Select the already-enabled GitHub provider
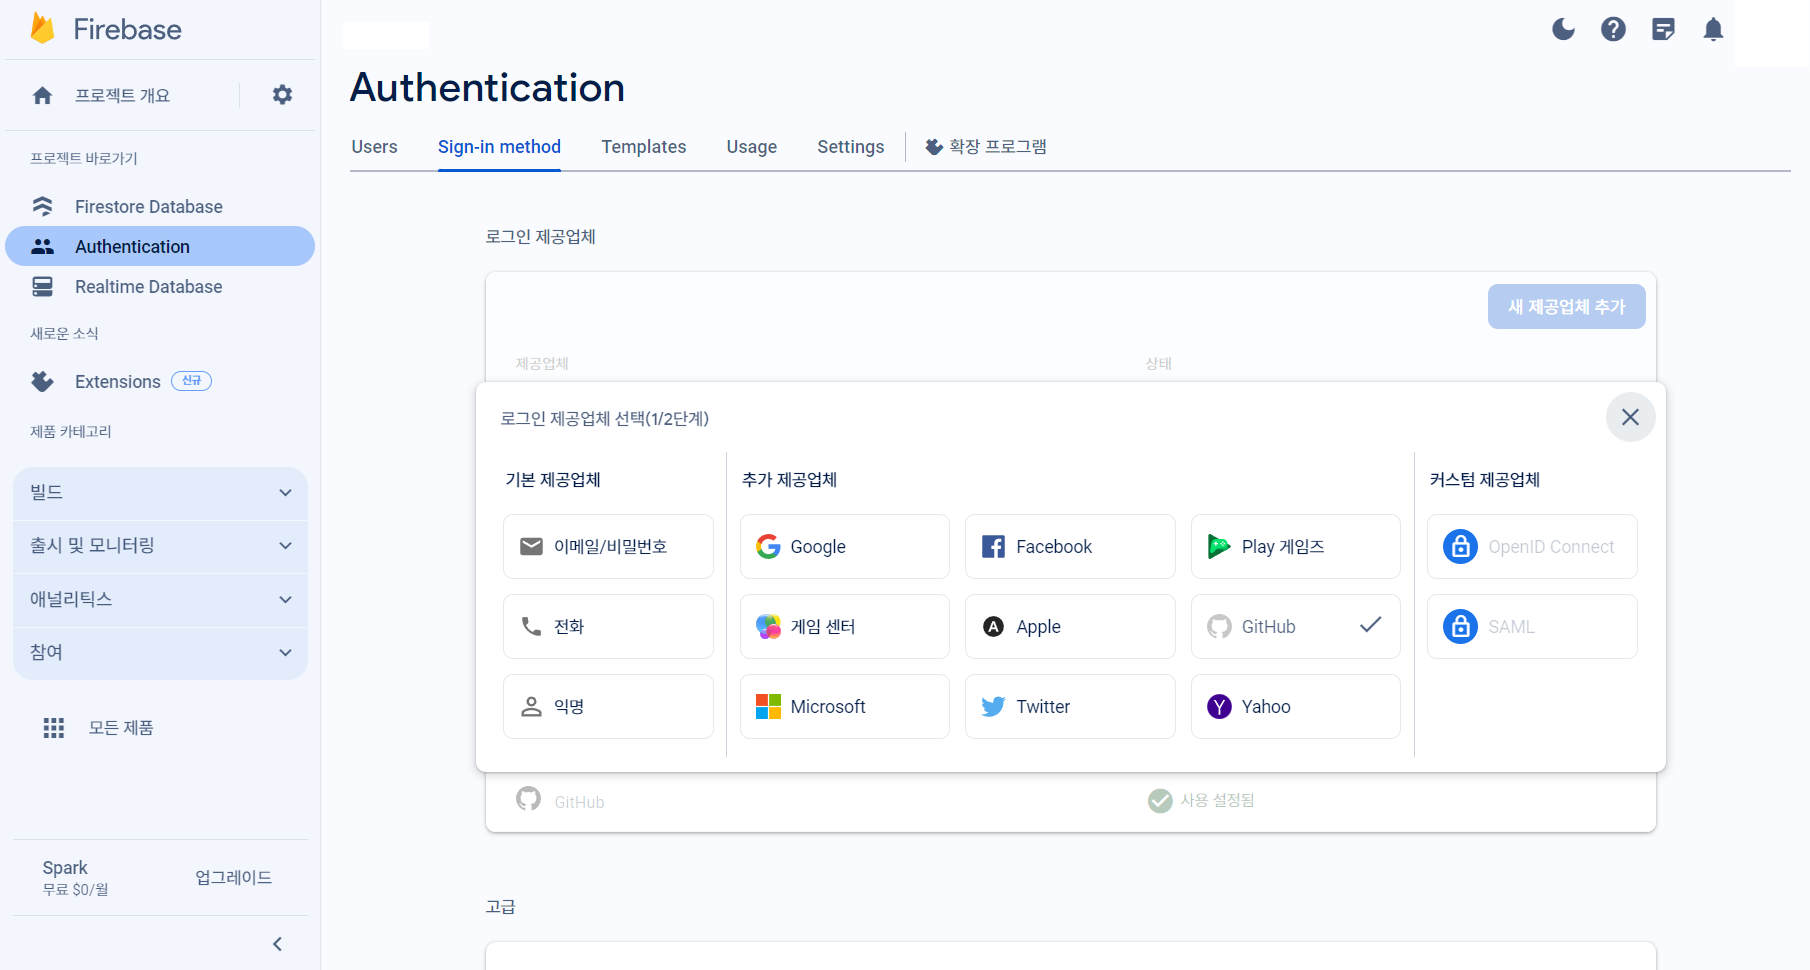Viewport: 1810px width, 970px height. pos(1295,626)
